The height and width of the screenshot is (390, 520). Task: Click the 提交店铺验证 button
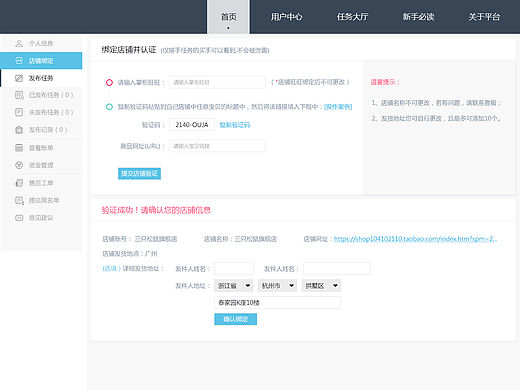pos(139,173)
